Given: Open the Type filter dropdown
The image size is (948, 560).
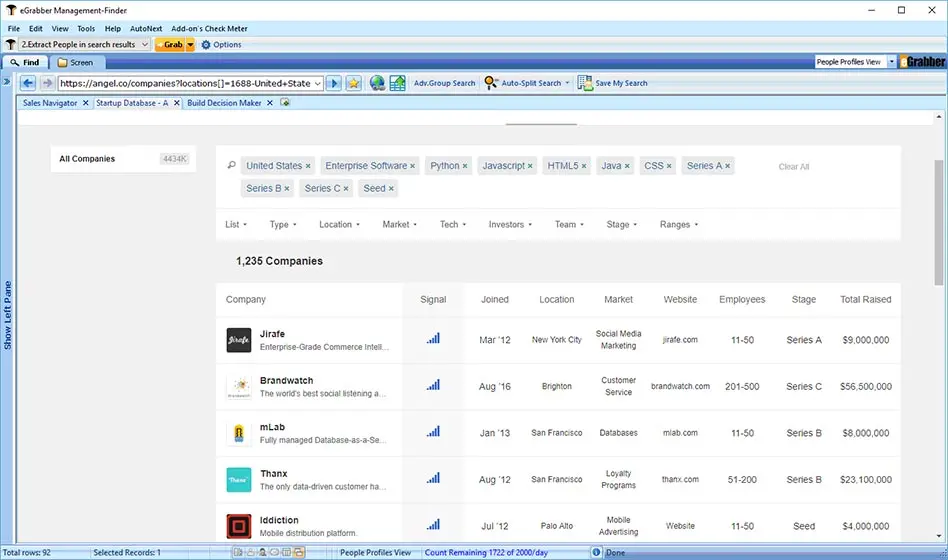Looking at the screenshot, I should (283, 224).
